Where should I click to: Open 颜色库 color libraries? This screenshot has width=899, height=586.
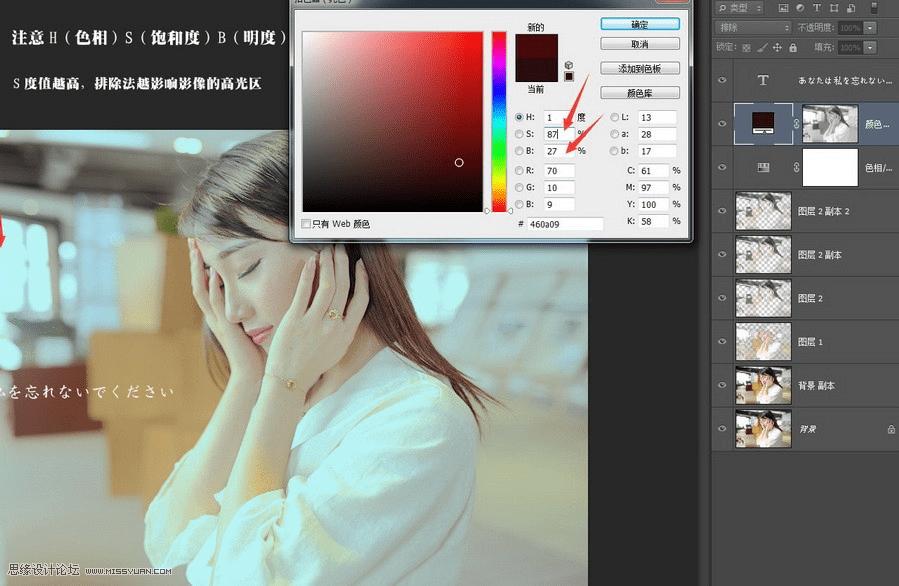coord(639,91)
